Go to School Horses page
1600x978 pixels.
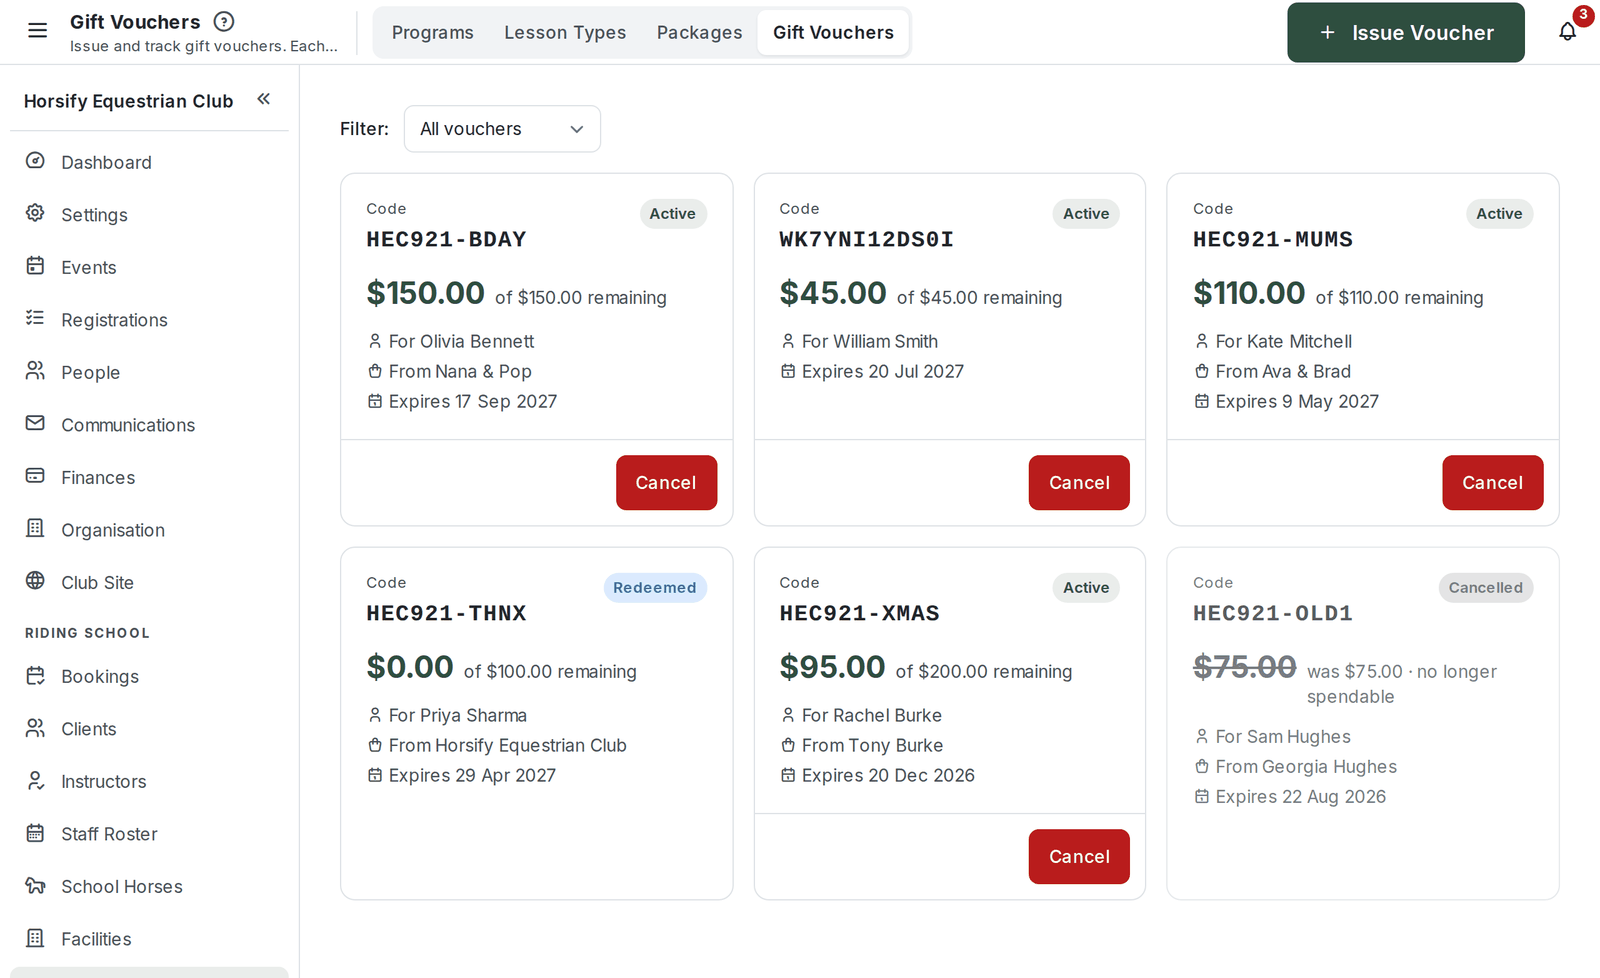coord(149,886)
